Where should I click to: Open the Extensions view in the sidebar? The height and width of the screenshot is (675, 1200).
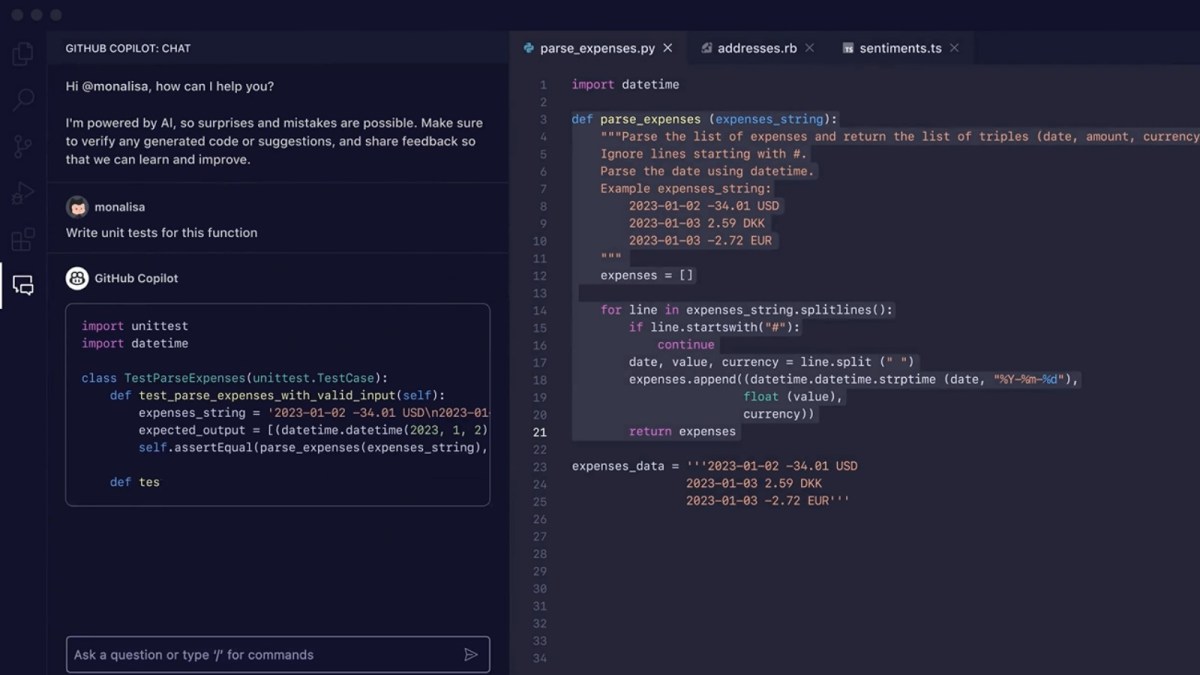click(x=22, y=240)
